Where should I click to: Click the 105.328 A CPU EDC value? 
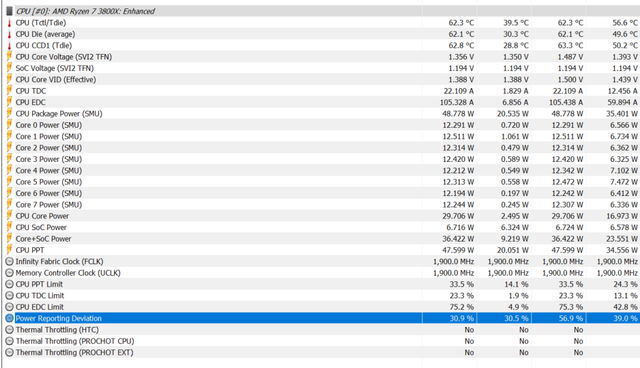[457, 102]
